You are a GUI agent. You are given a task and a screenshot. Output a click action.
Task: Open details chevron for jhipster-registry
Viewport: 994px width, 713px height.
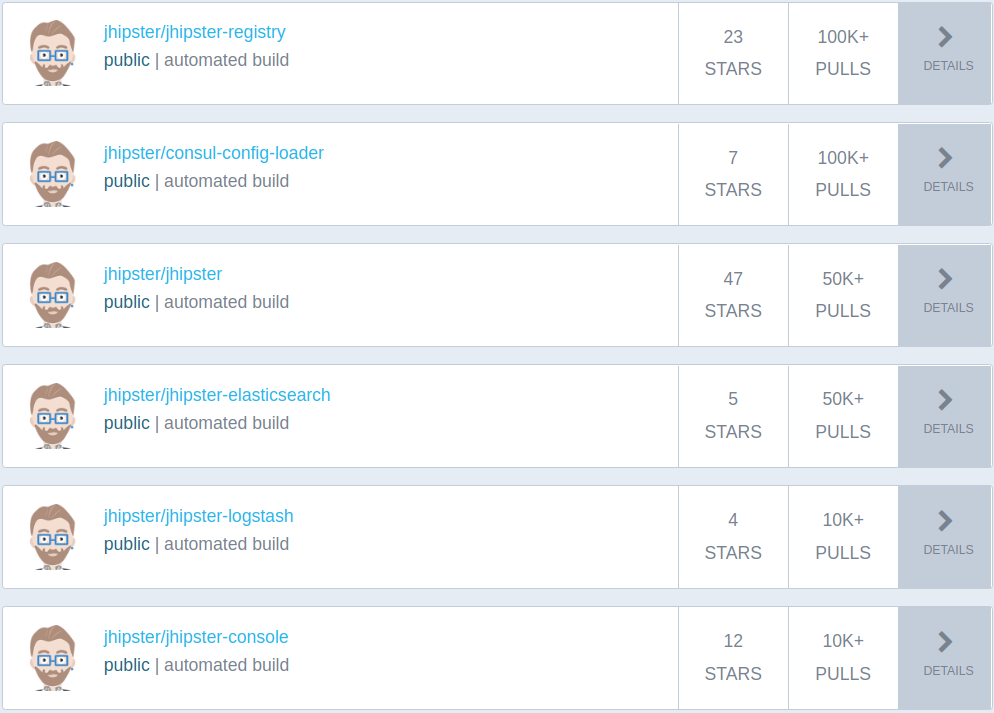pos(946,38)
